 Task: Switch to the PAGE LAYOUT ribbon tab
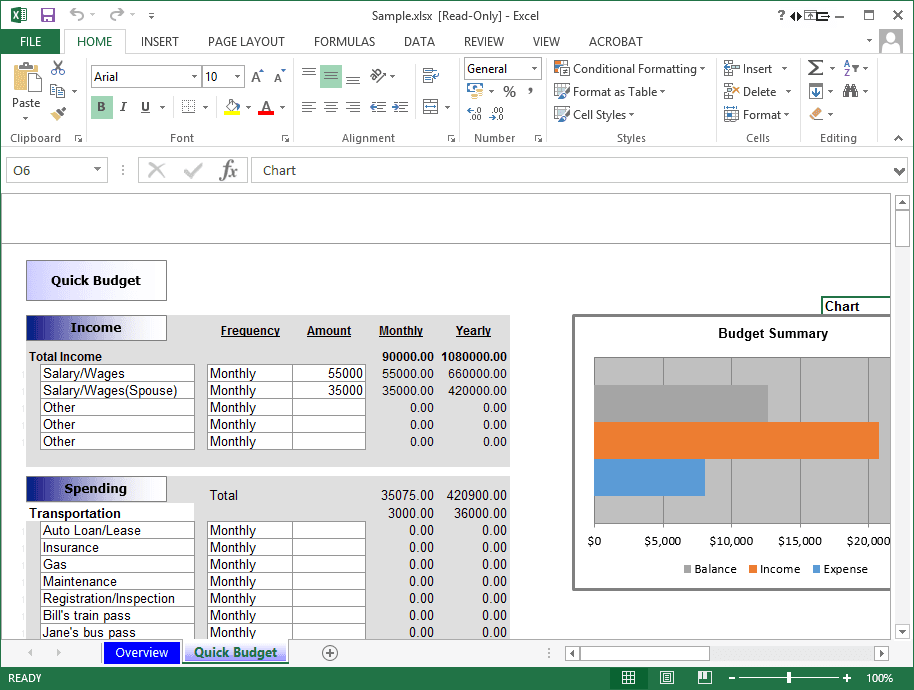(246, 41)
